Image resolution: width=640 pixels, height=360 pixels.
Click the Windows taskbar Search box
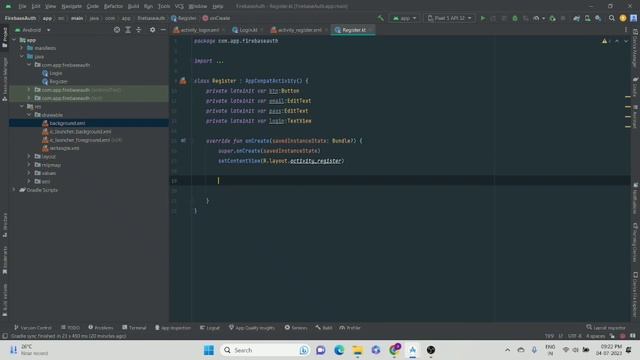tap(265, 350)
